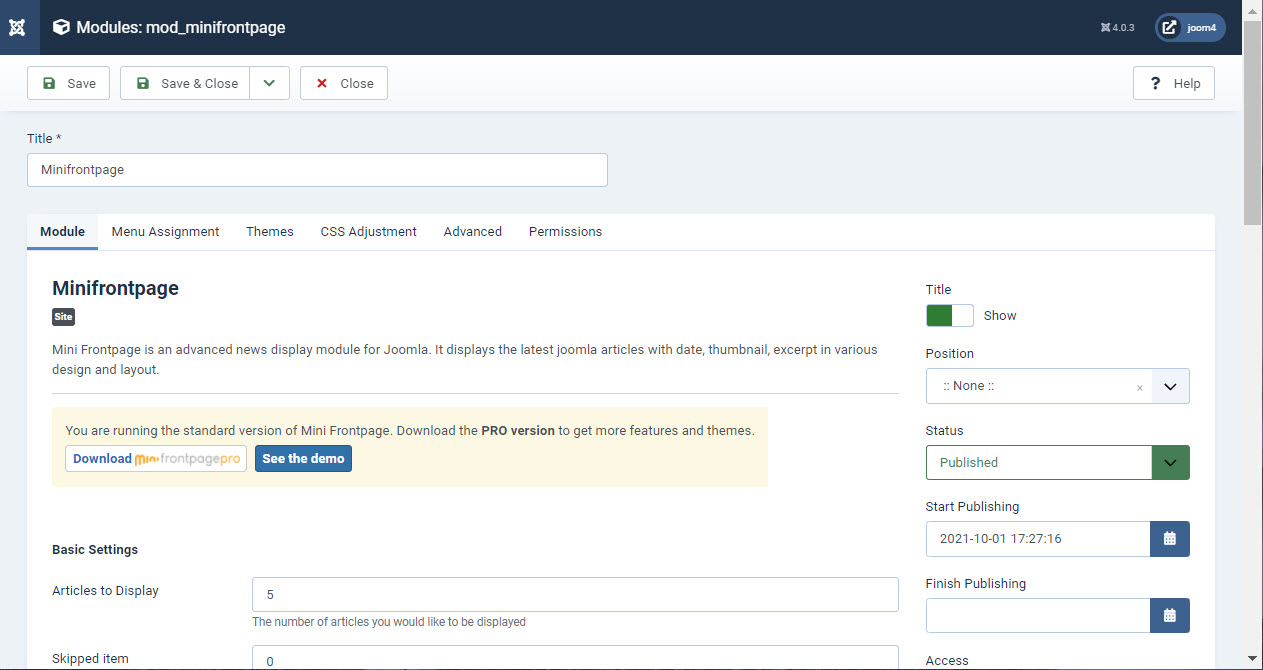The height and width of the screenshot is (670, 1263).
Task: Click the Articles to Display input field
Action: coord(575,594)
